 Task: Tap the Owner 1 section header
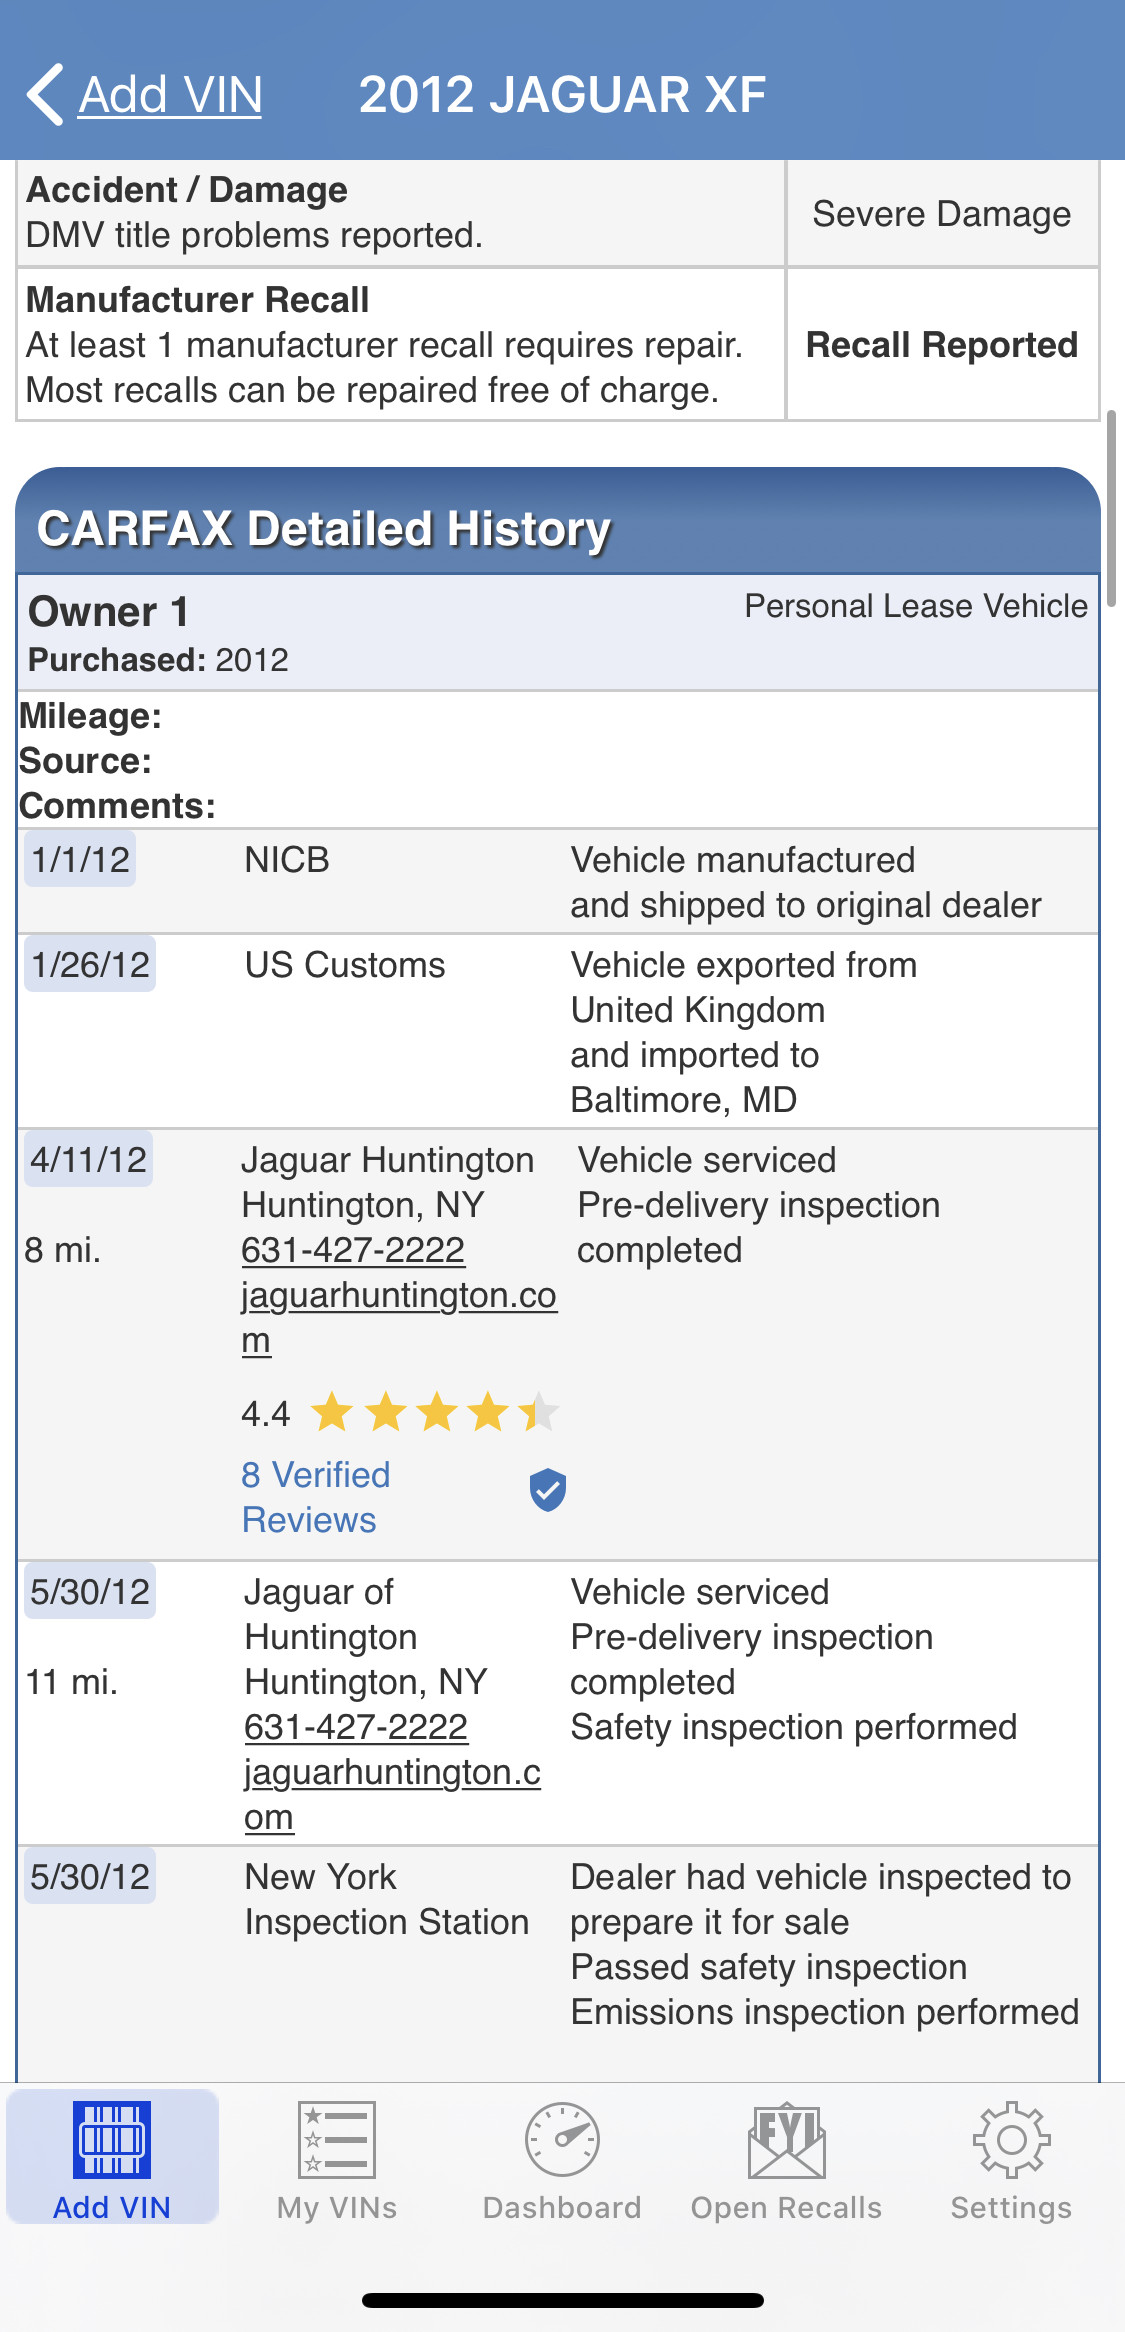tap(108, 612)
